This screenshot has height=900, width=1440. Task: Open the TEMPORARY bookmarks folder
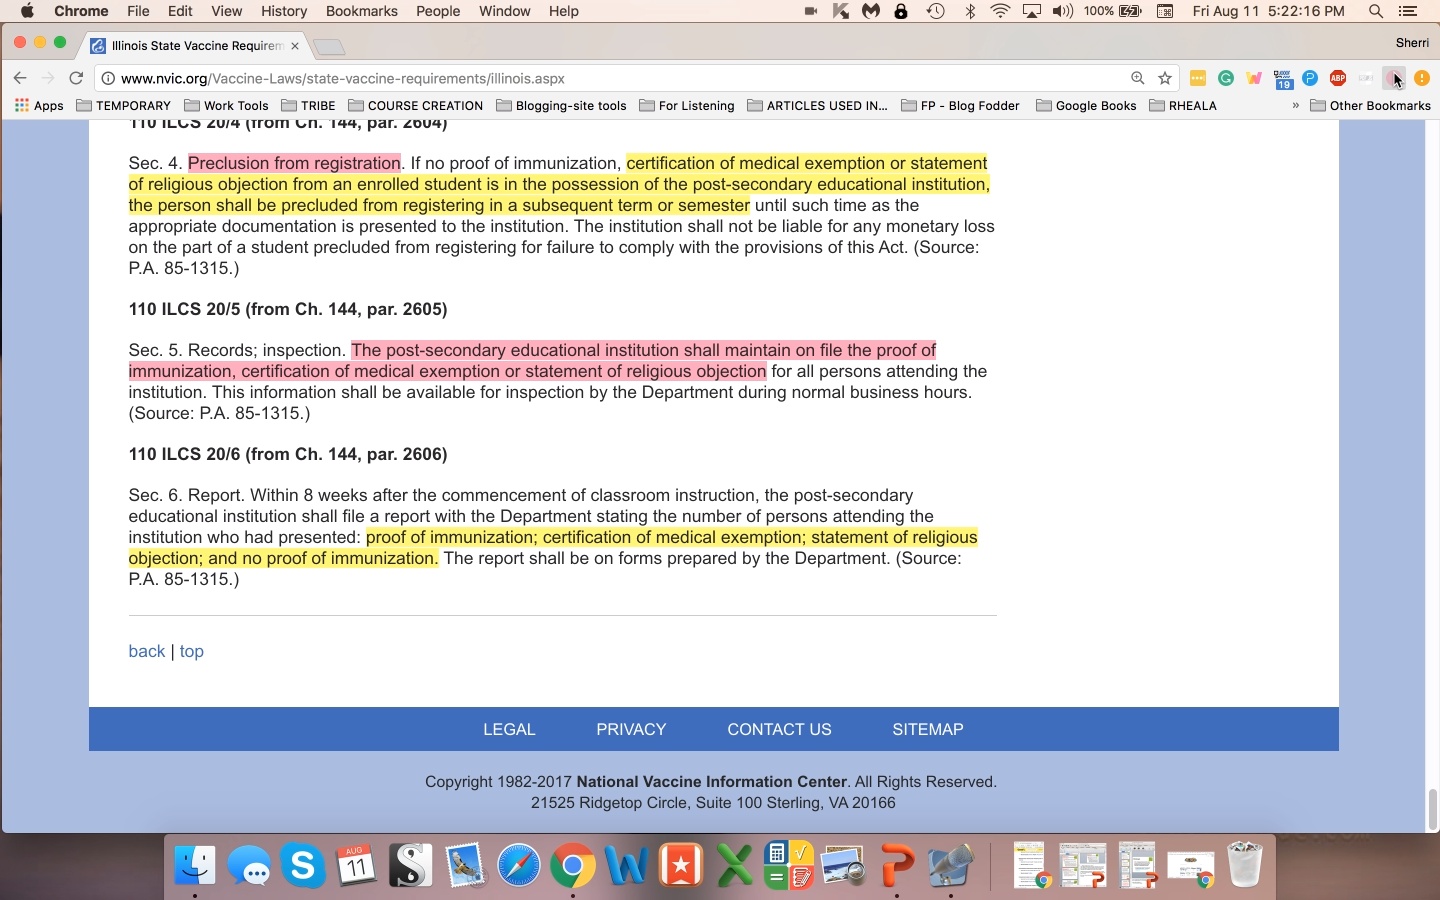124,105
